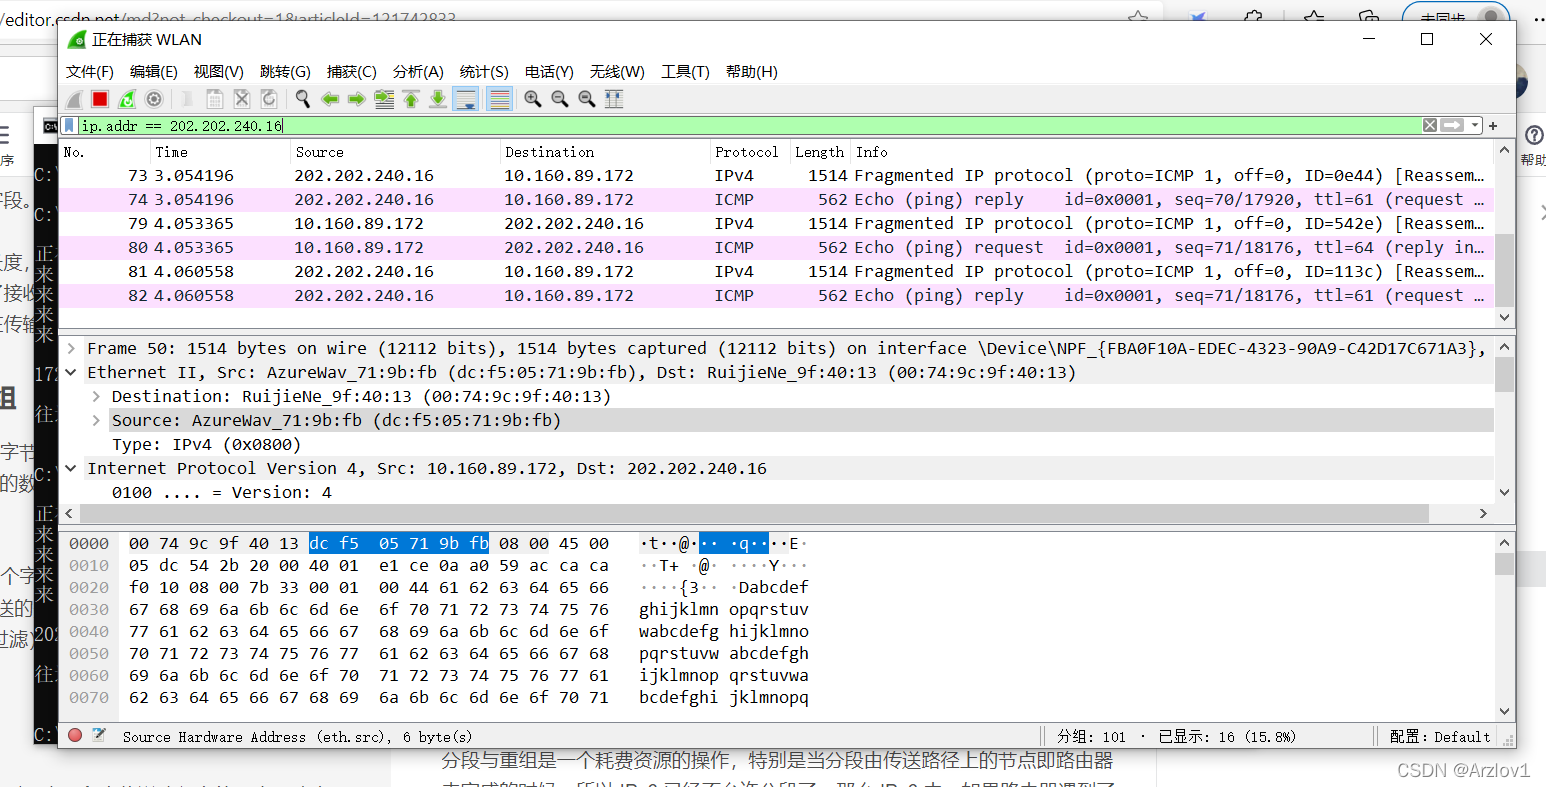Viewport: 1546px width, 787px height.
Task: Sort packets by the No. column
Action: 104,152
